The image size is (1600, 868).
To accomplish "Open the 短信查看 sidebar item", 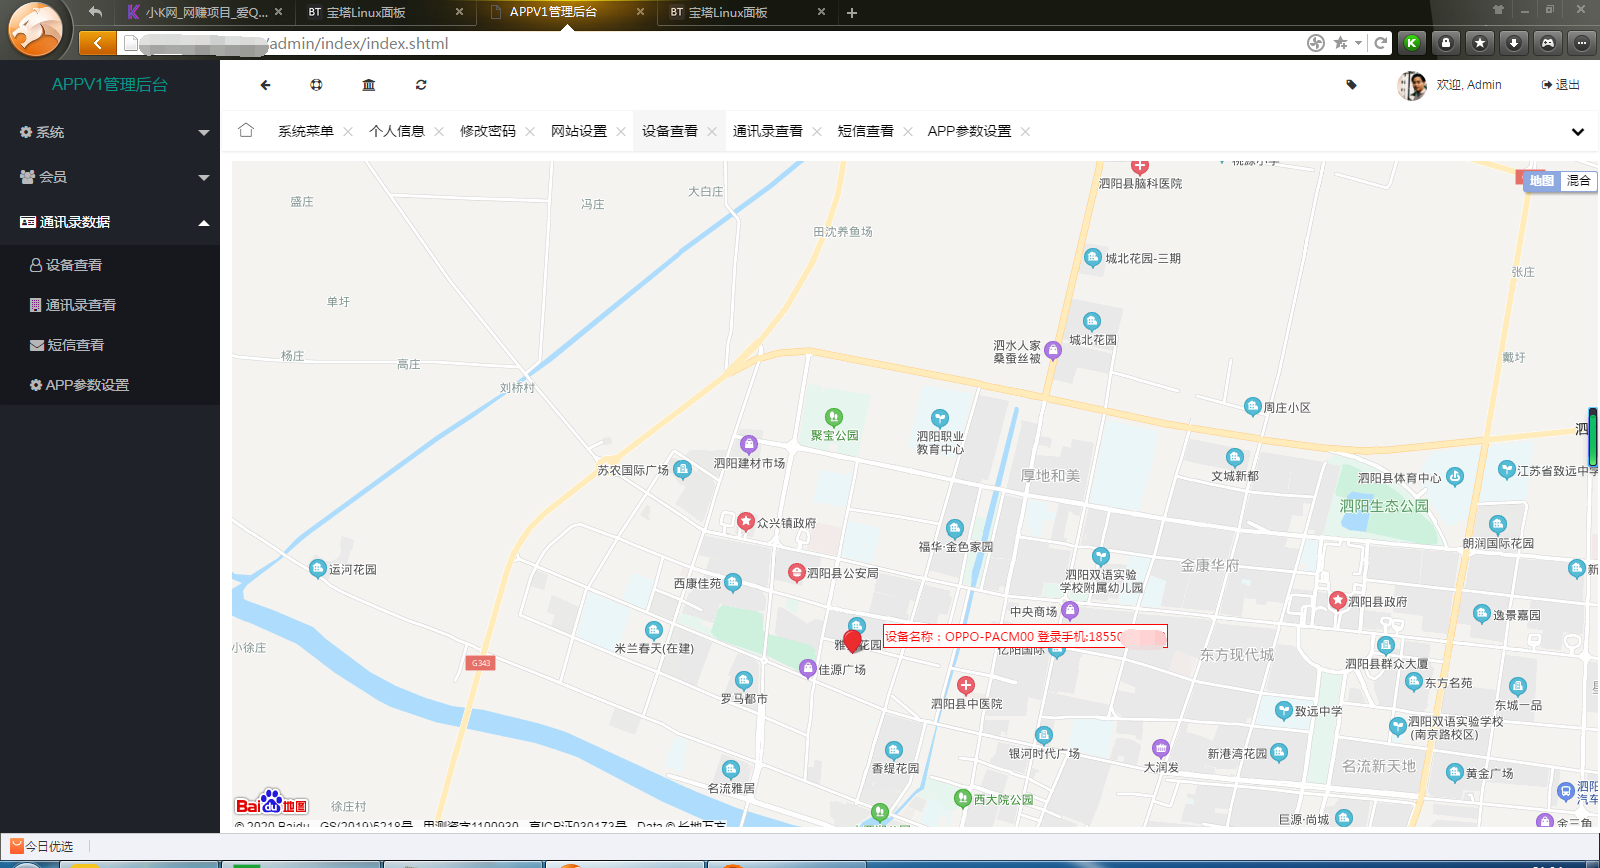I will (x=76, y=345).
